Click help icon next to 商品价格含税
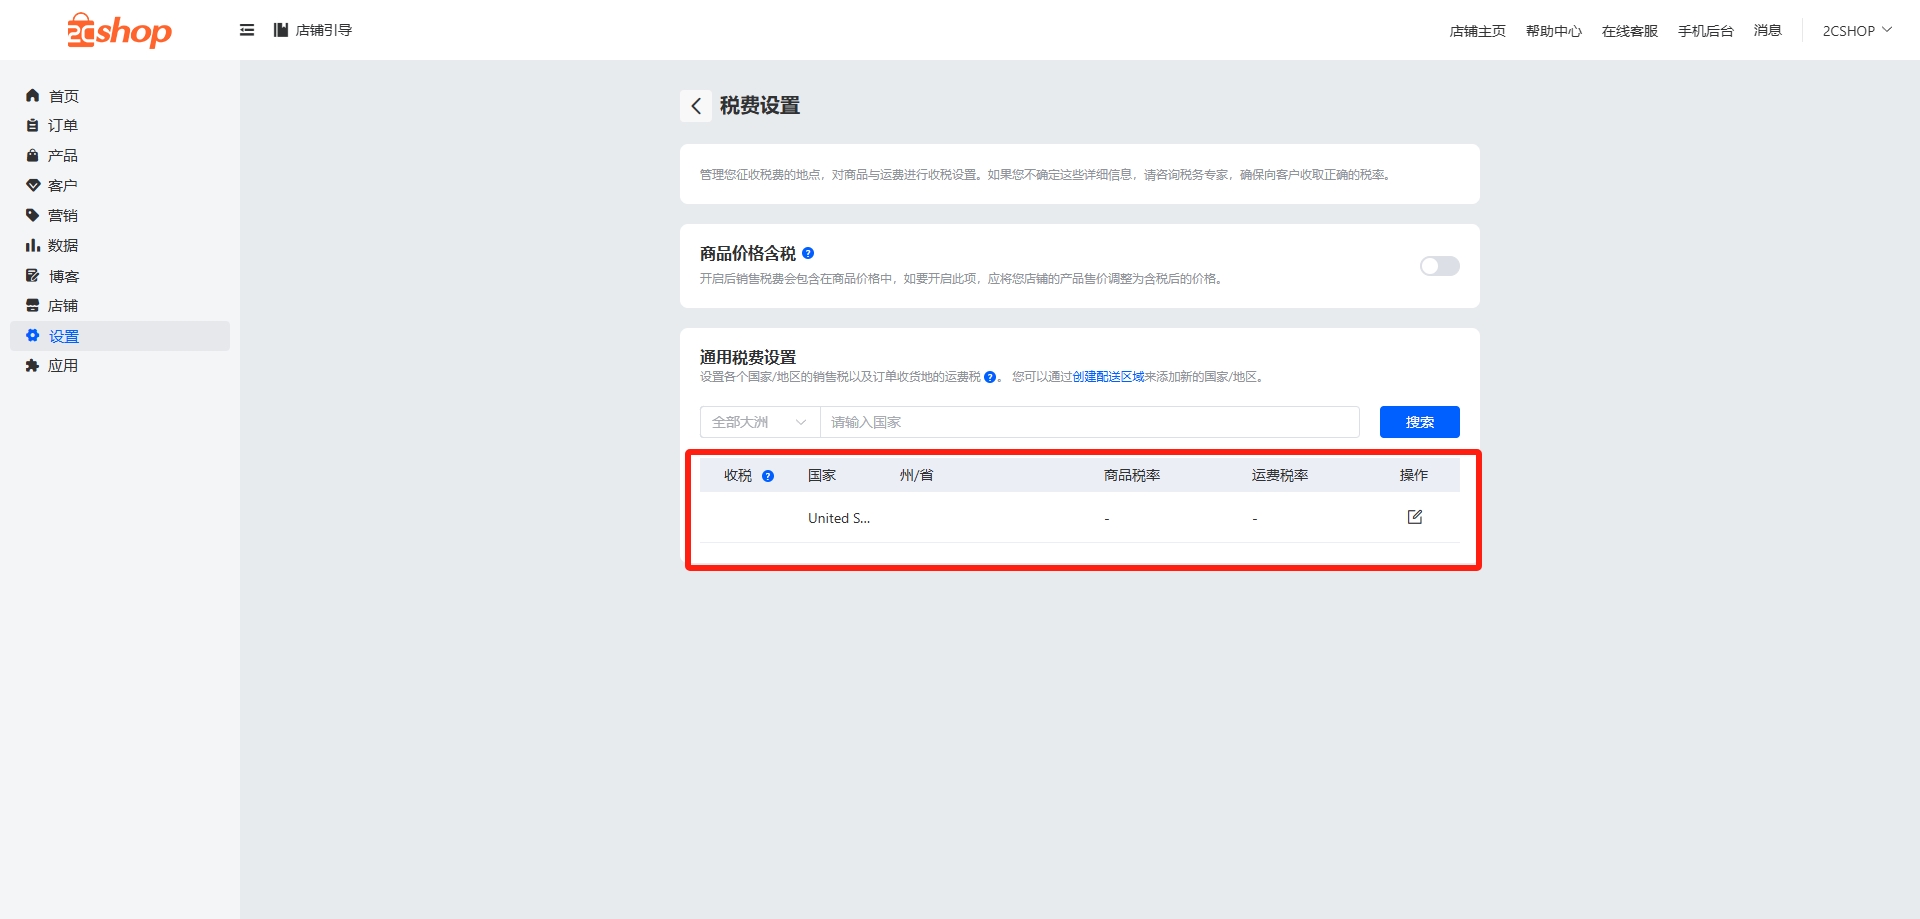Screen dimensions: 1920x919 pos(808,253)
